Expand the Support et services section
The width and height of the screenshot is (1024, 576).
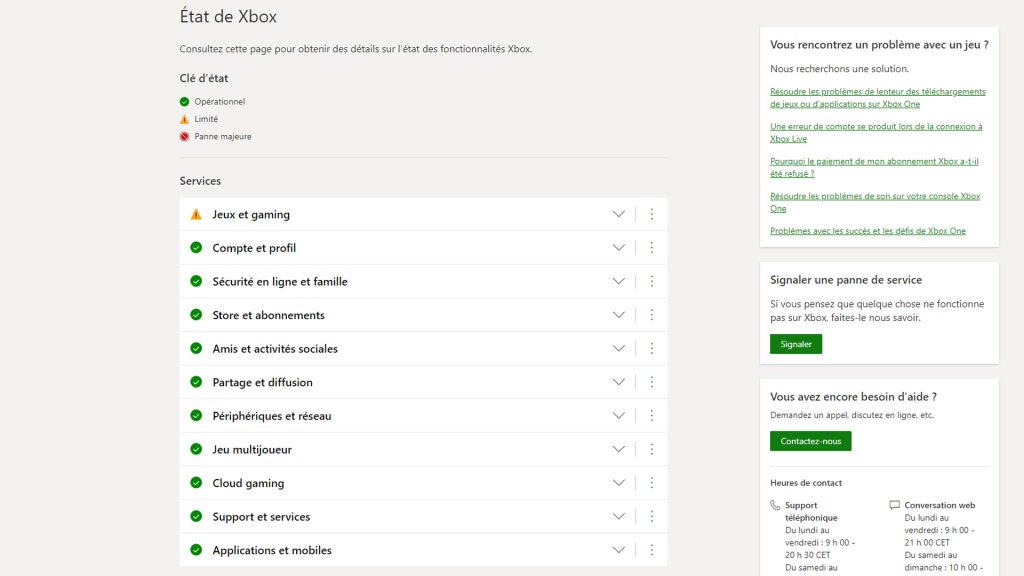618,516
